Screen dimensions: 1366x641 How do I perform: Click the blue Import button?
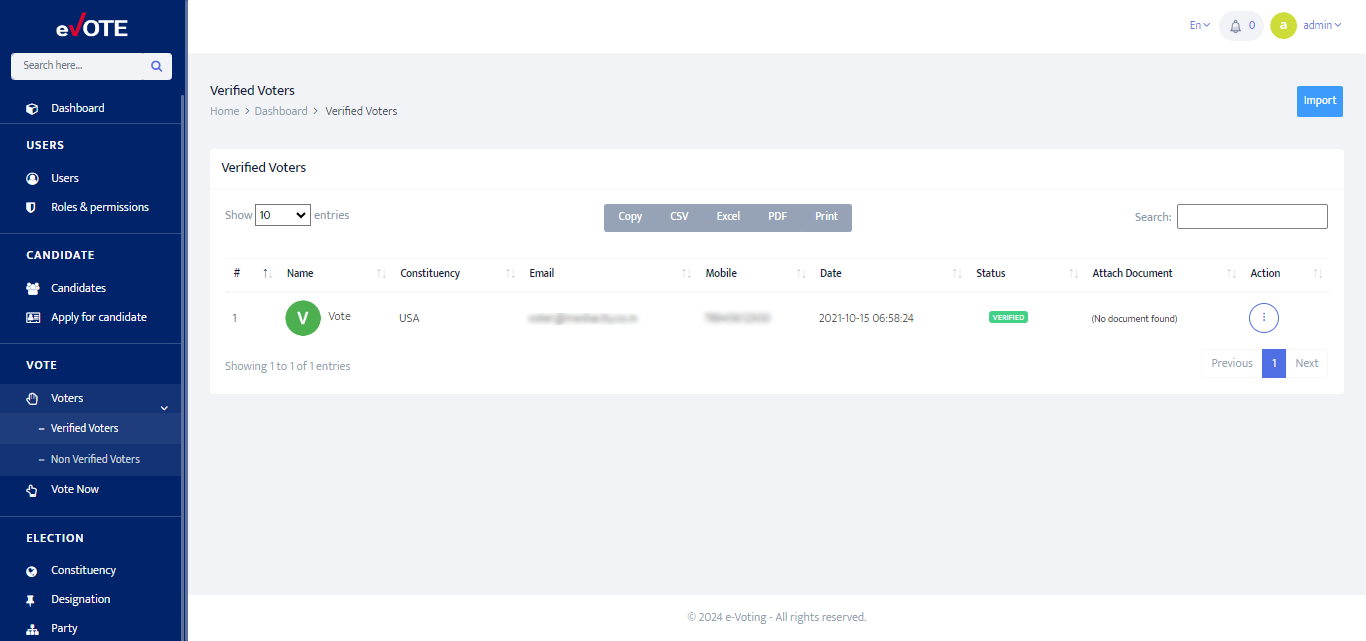[x=1319, y=101]
